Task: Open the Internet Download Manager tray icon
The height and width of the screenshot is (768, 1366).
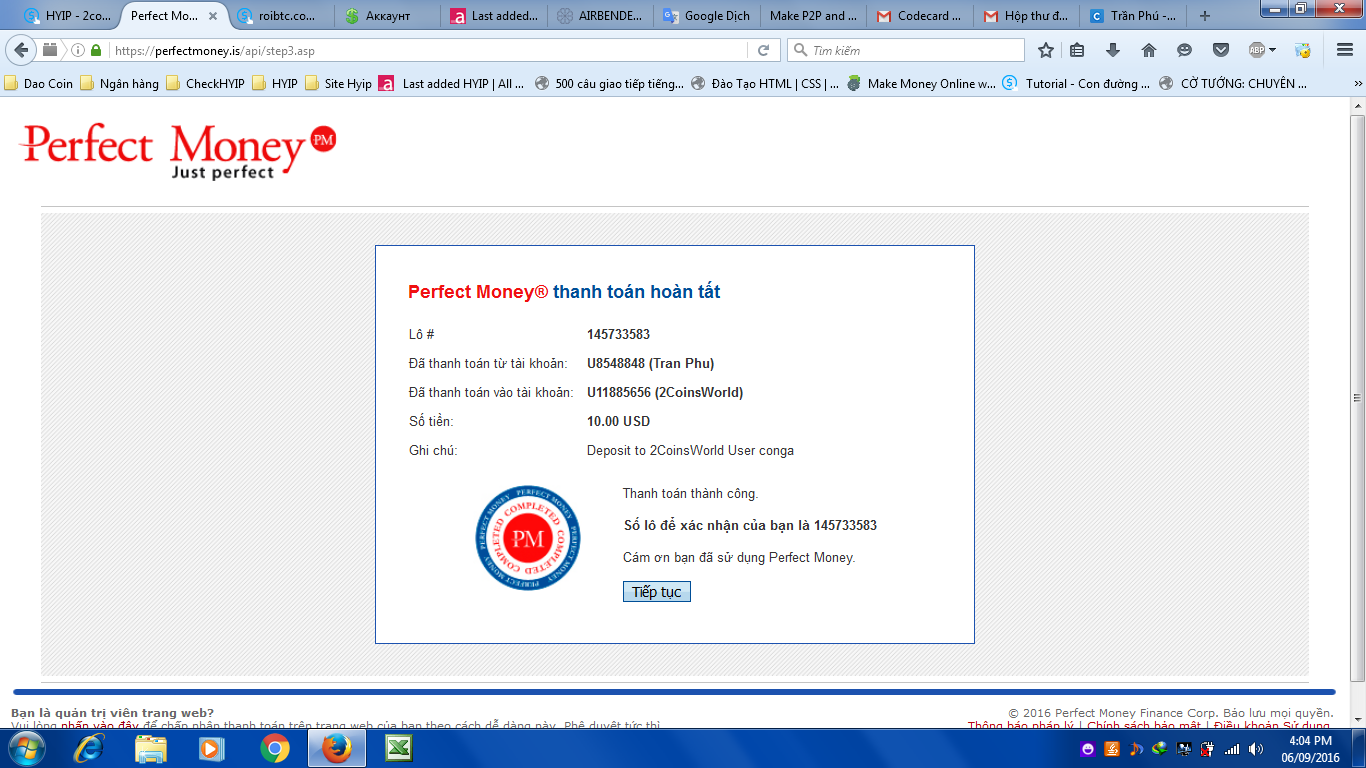Action: [x=1160, y=749]
